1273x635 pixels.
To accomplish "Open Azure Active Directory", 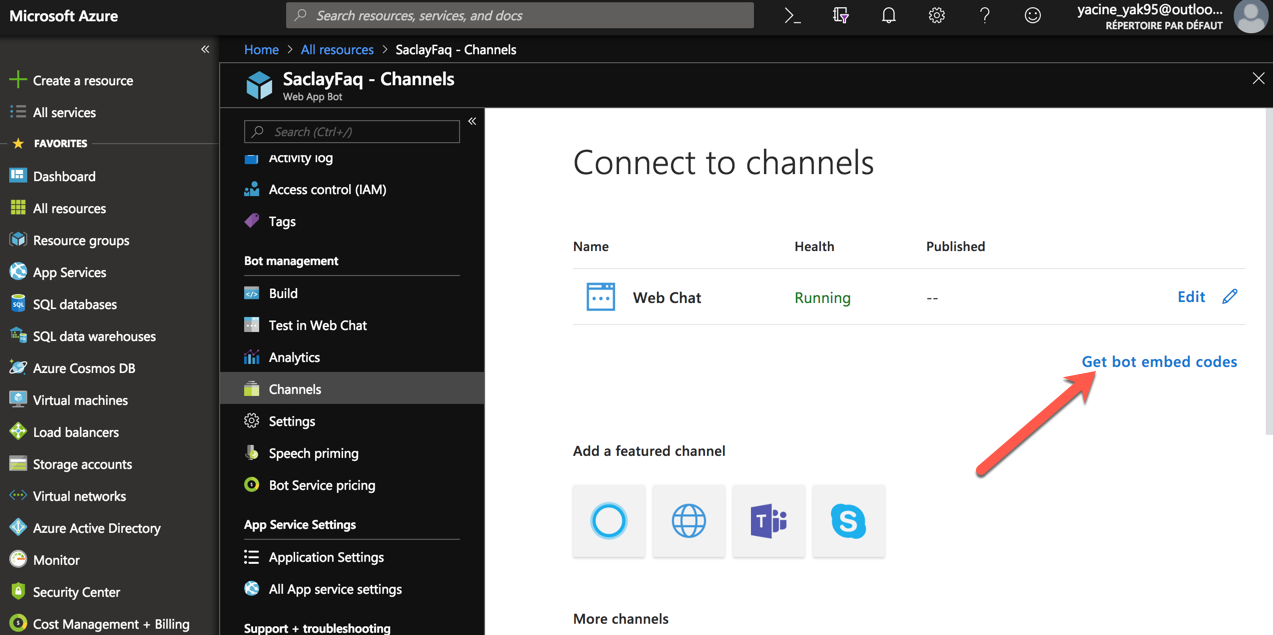I will 85,528.
